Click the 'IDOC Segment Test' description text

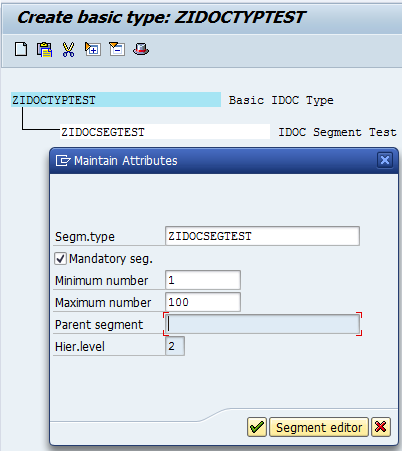pyautogui.click(x=337, y=132)
